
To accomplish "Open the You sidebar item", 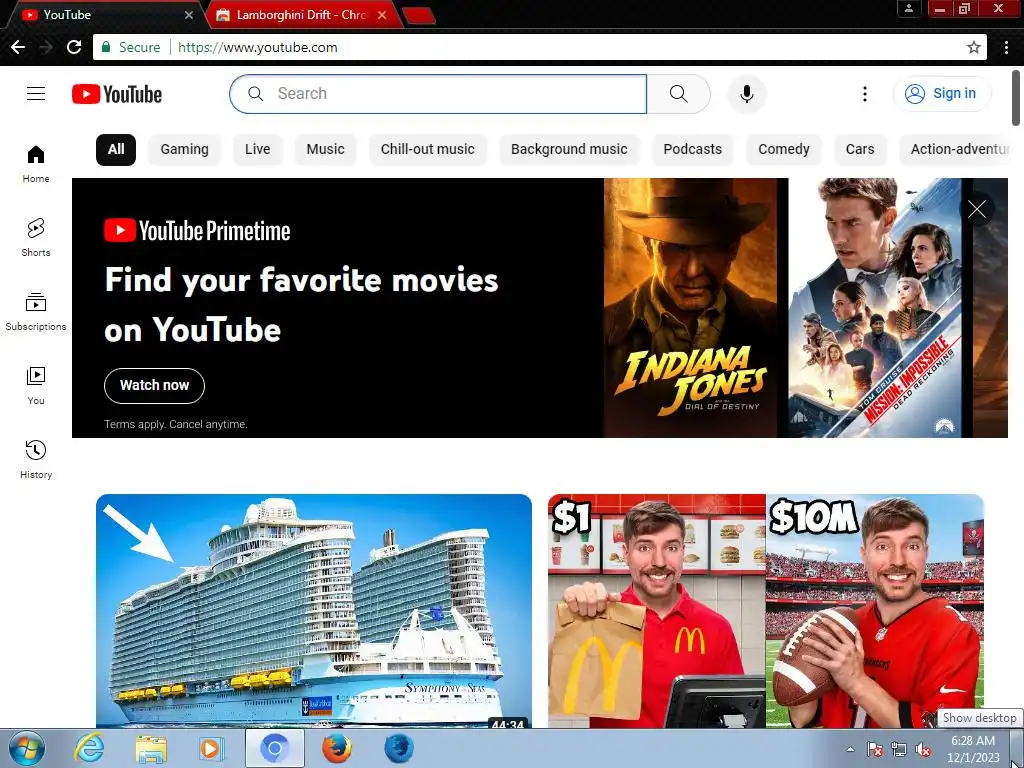I will click(x=36, y=385).
